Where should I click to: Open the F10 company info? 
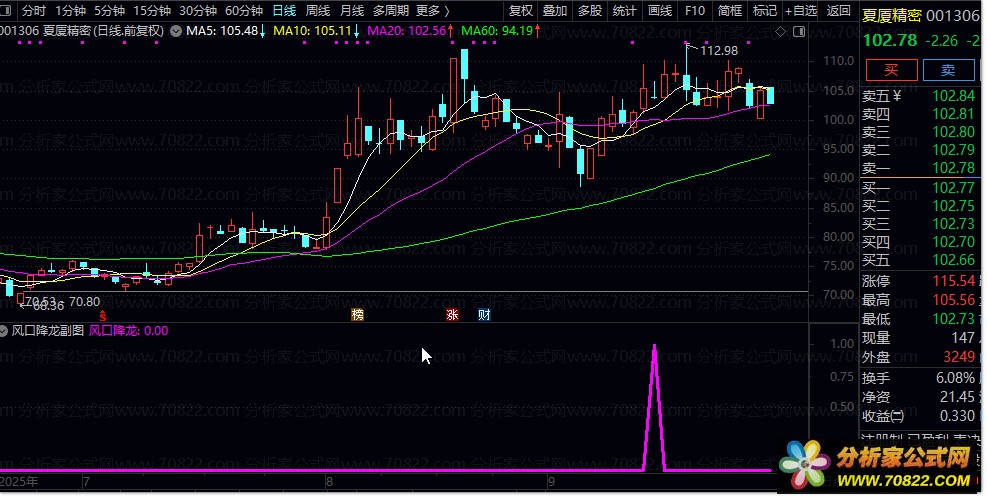[x=694, y=11]
